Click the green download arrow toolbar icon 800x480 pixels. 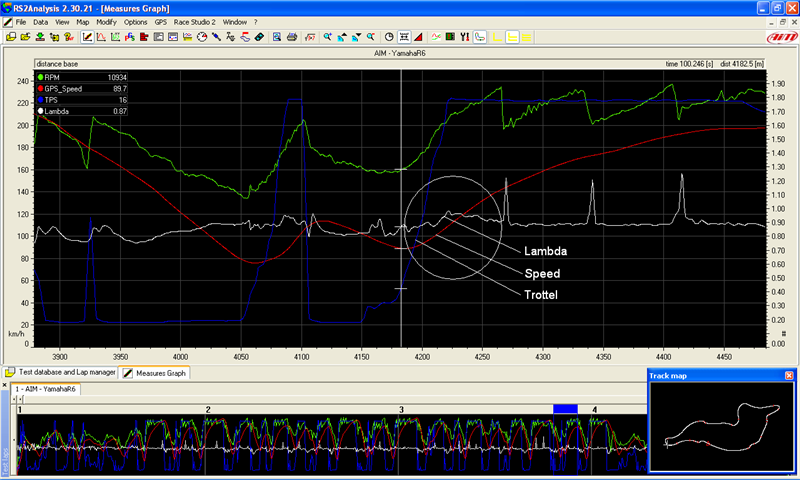tap(40, 37)
